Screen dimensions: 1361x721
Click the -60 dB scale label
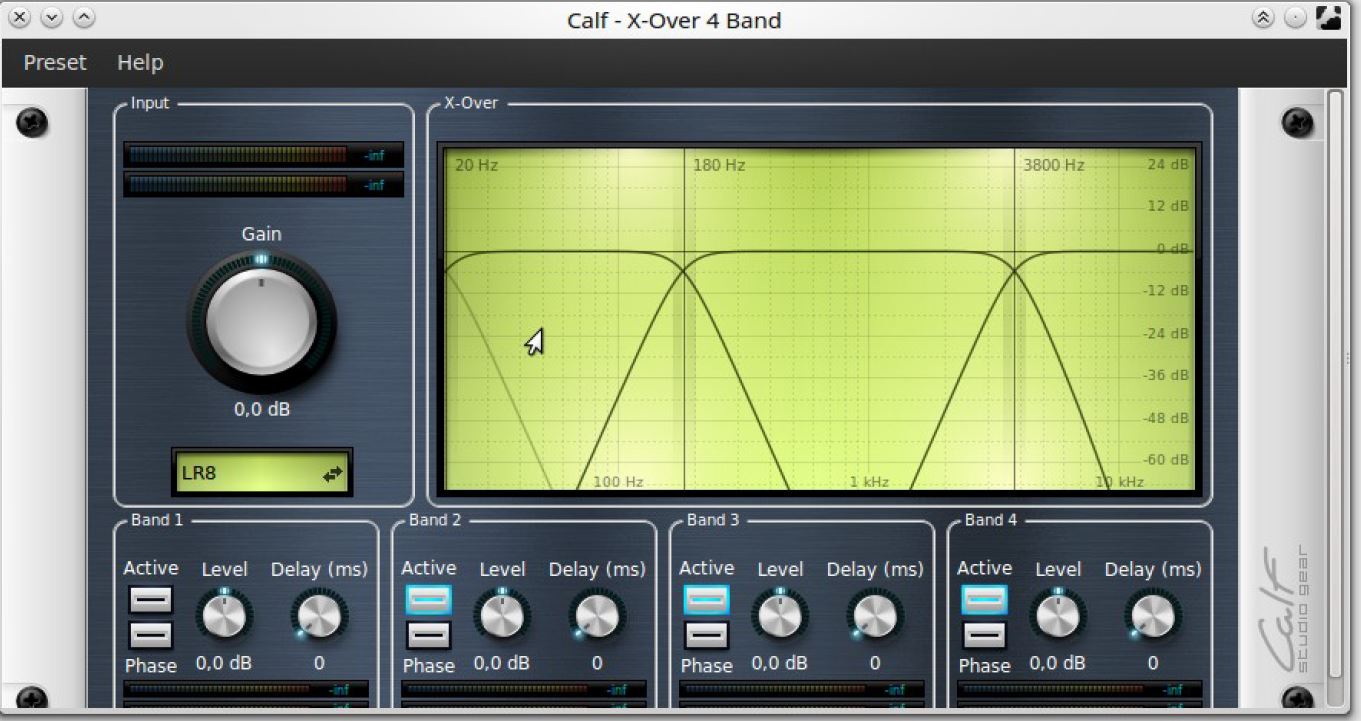coord(1167,460)
